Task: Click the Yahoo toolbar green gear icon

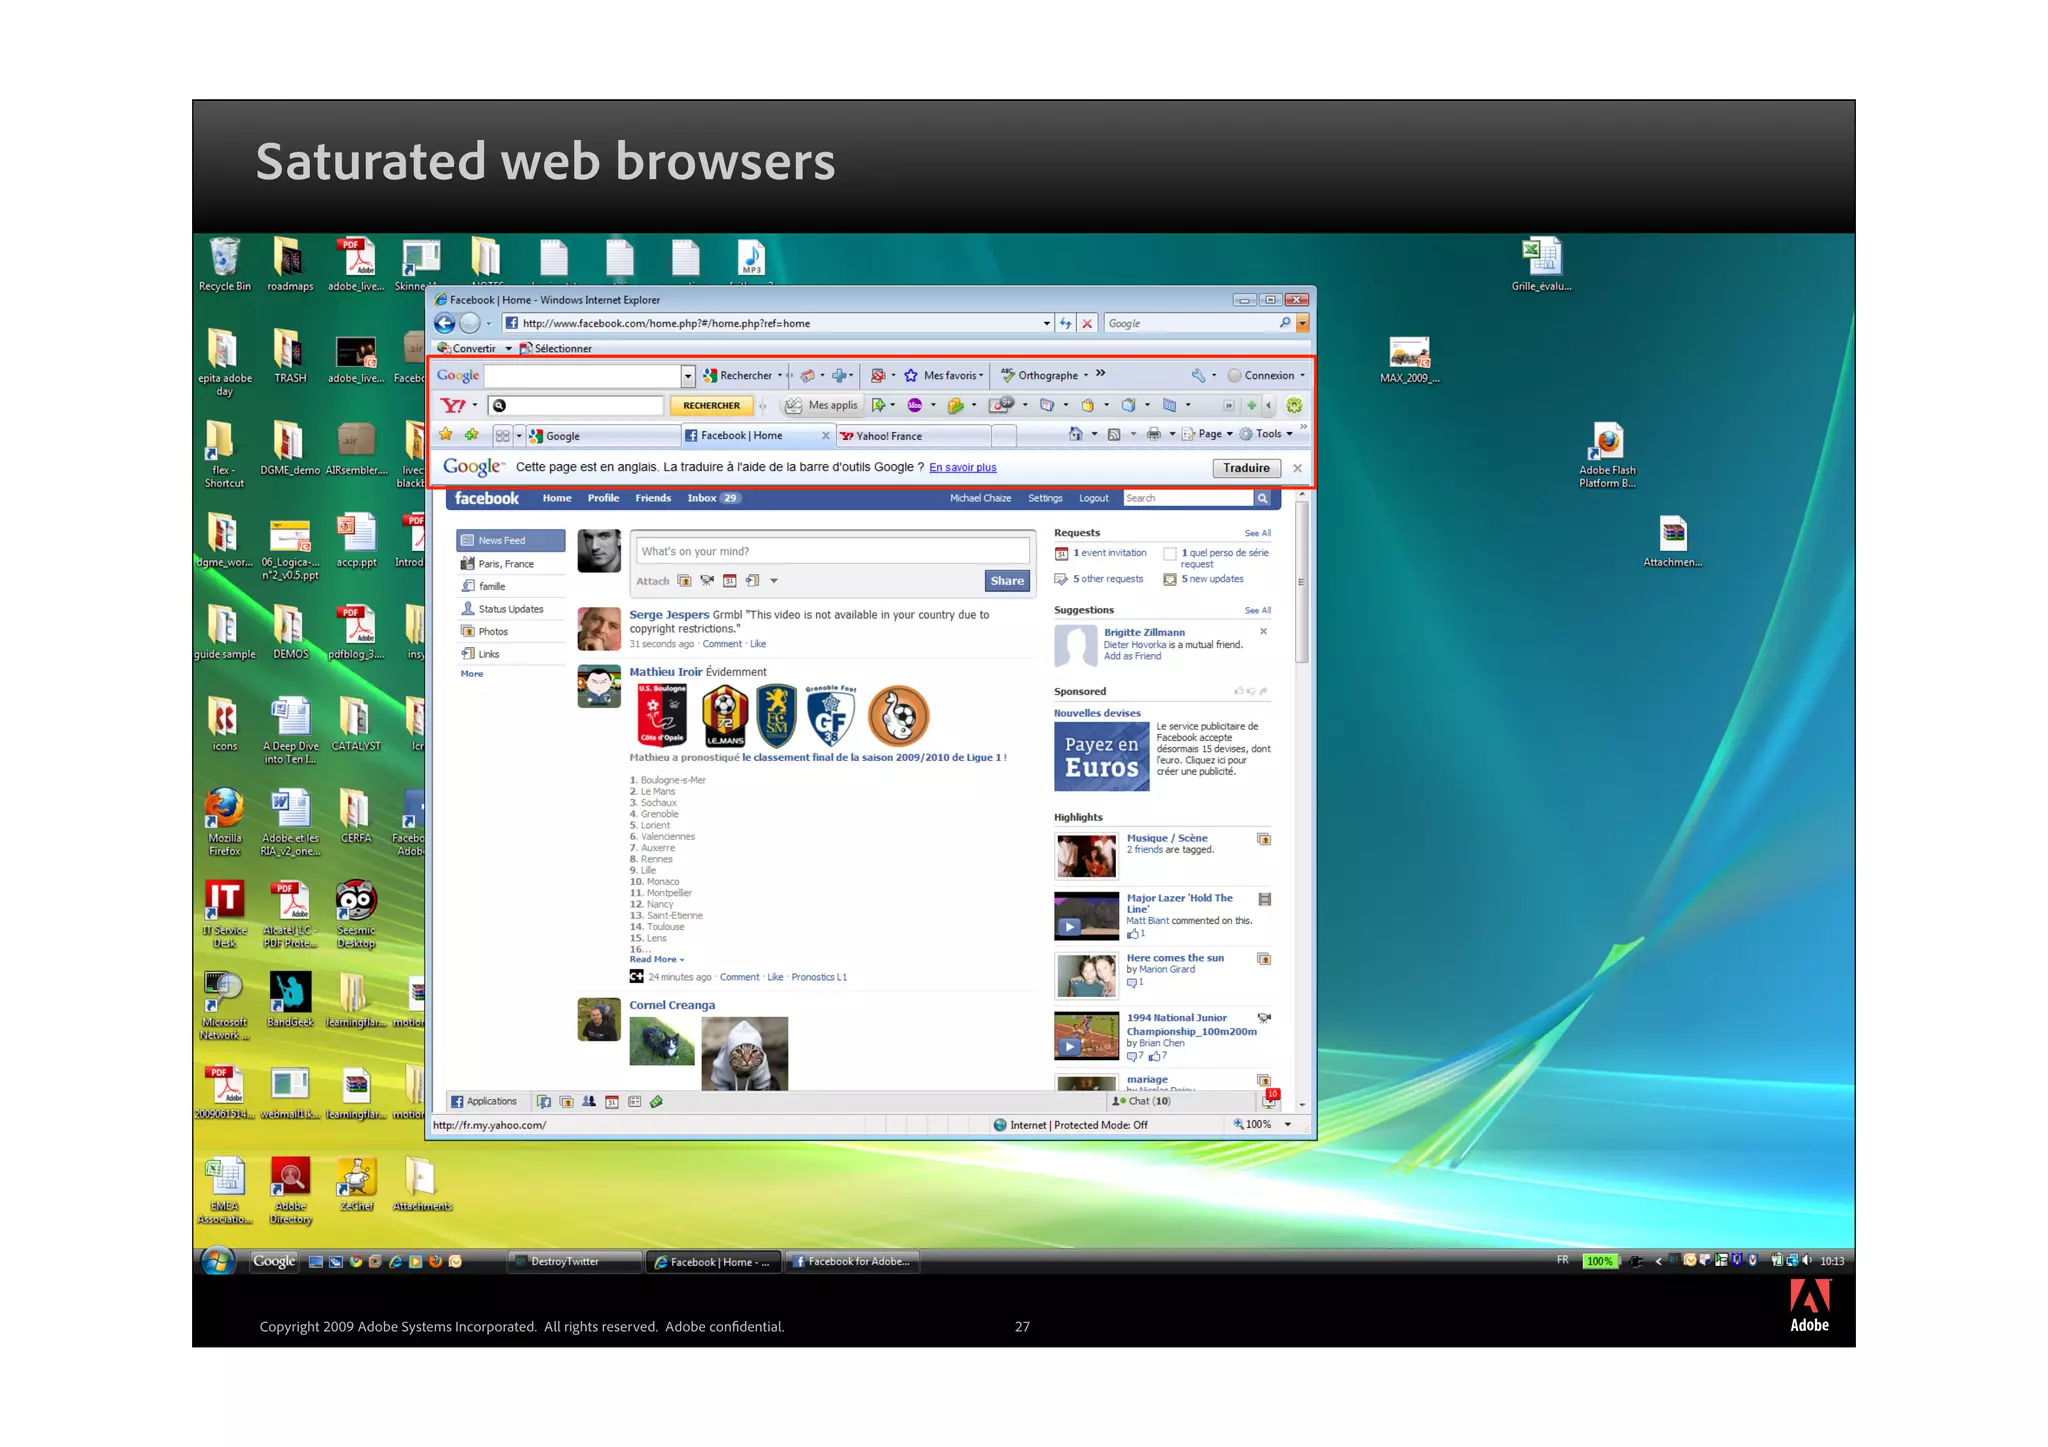Action: 1294,405
